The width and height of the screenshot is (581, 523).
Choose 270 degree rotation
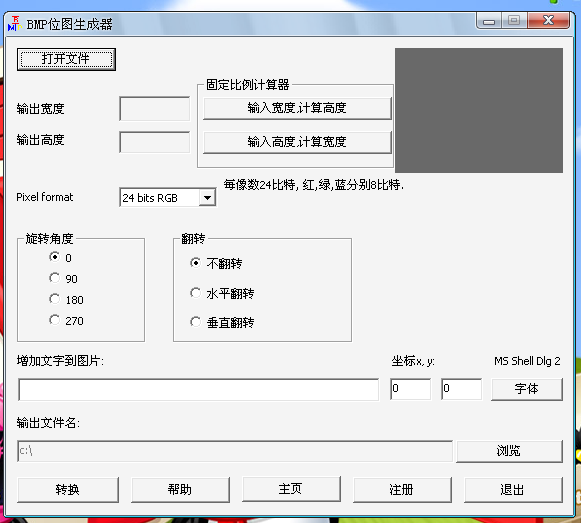click(x=55, y=320)
